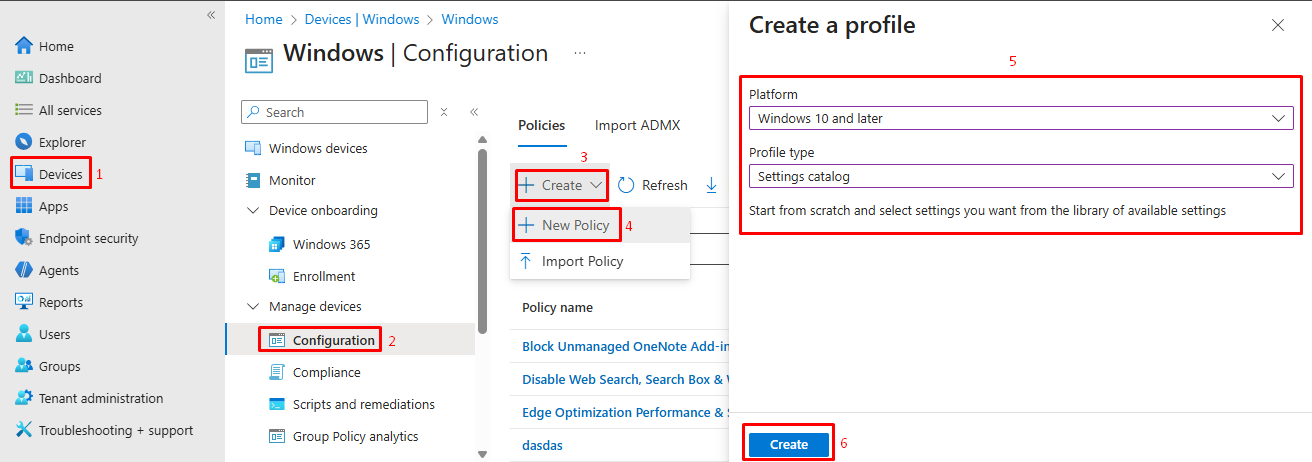Choose Import Policy from the Create menu
1312x462 pixels.
click(x=582, y=261)
